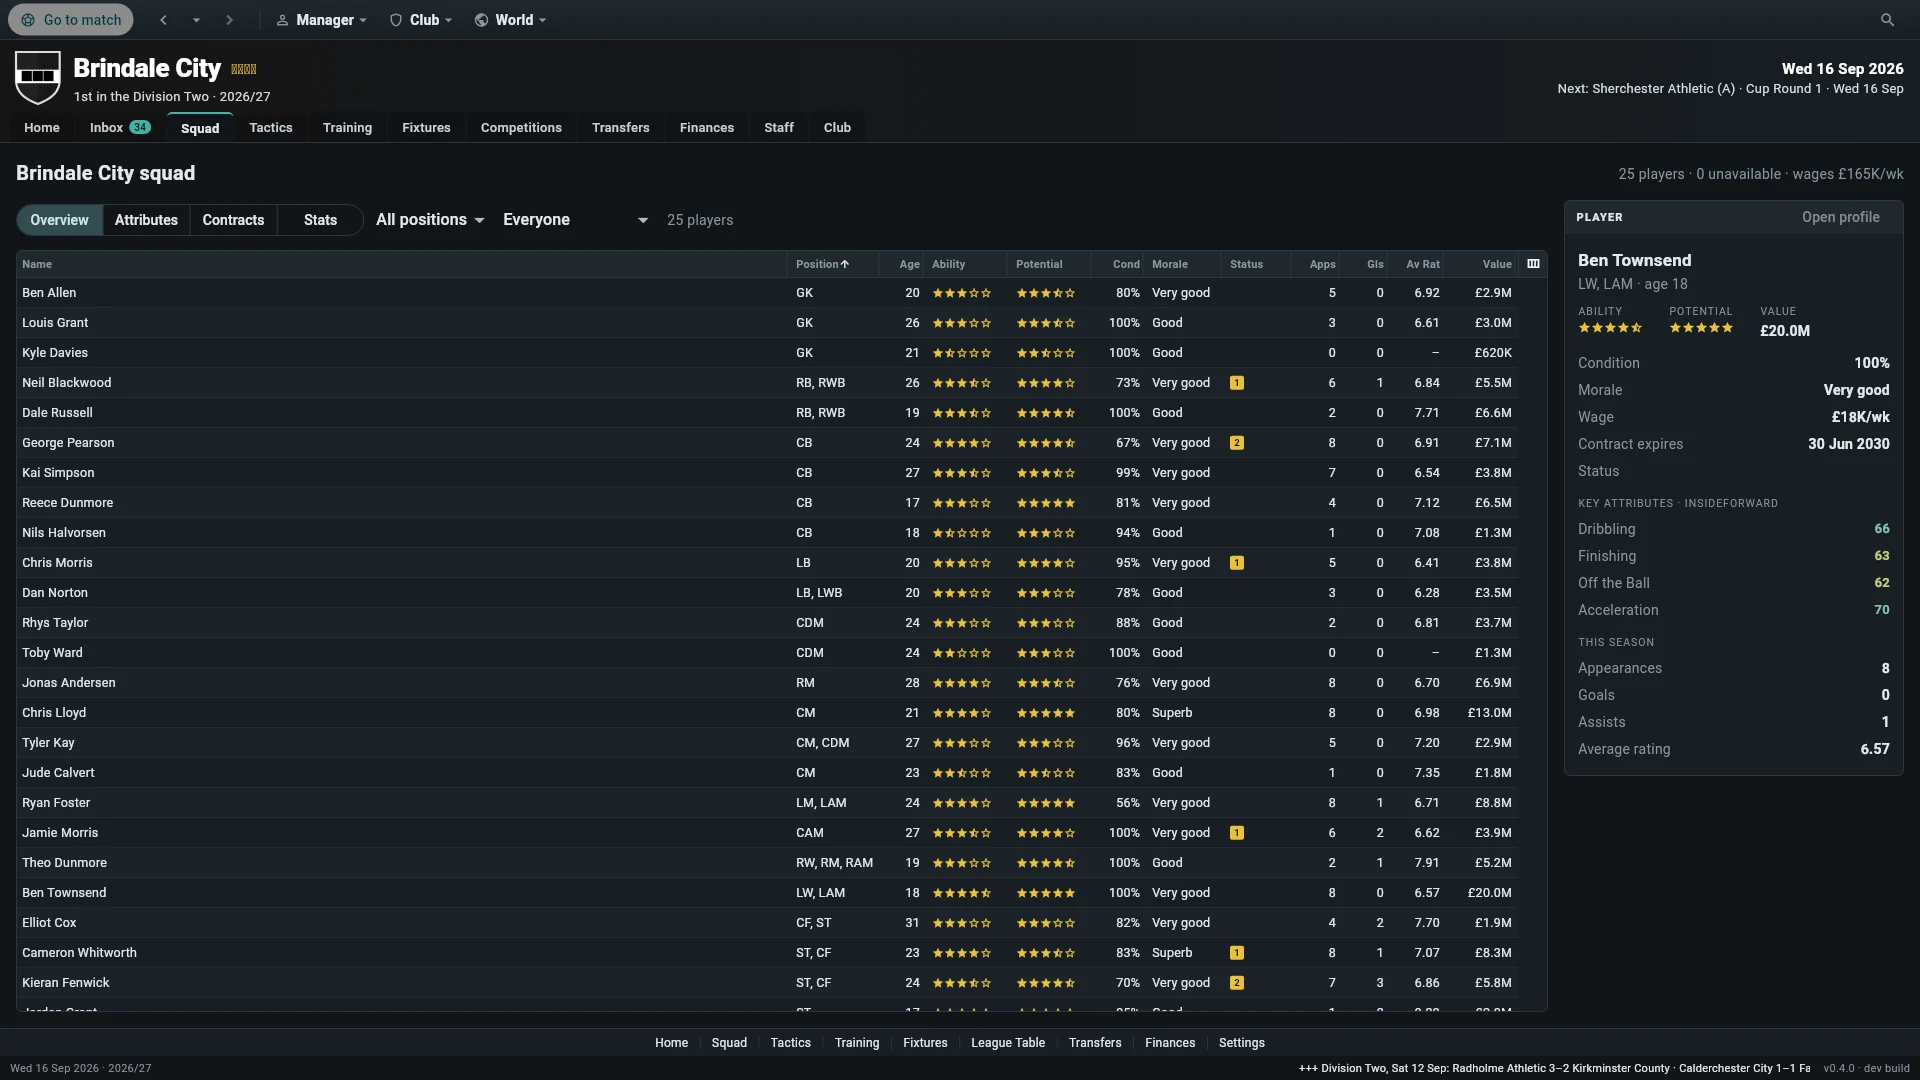The image size is (1920, 1080).
Task: Click Jamie Morris's yellow status badge
Action: [1237, 833]
